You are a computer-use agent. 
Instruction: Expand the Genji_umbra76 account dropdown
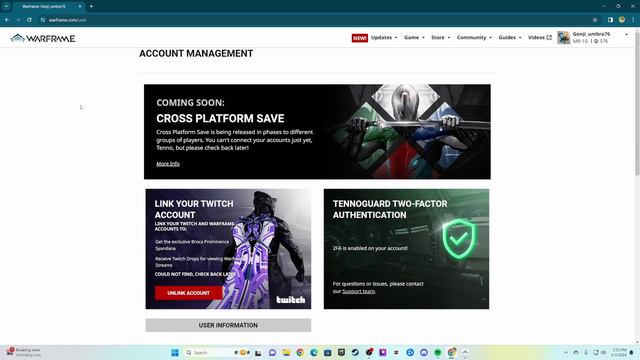pos(626,35)
